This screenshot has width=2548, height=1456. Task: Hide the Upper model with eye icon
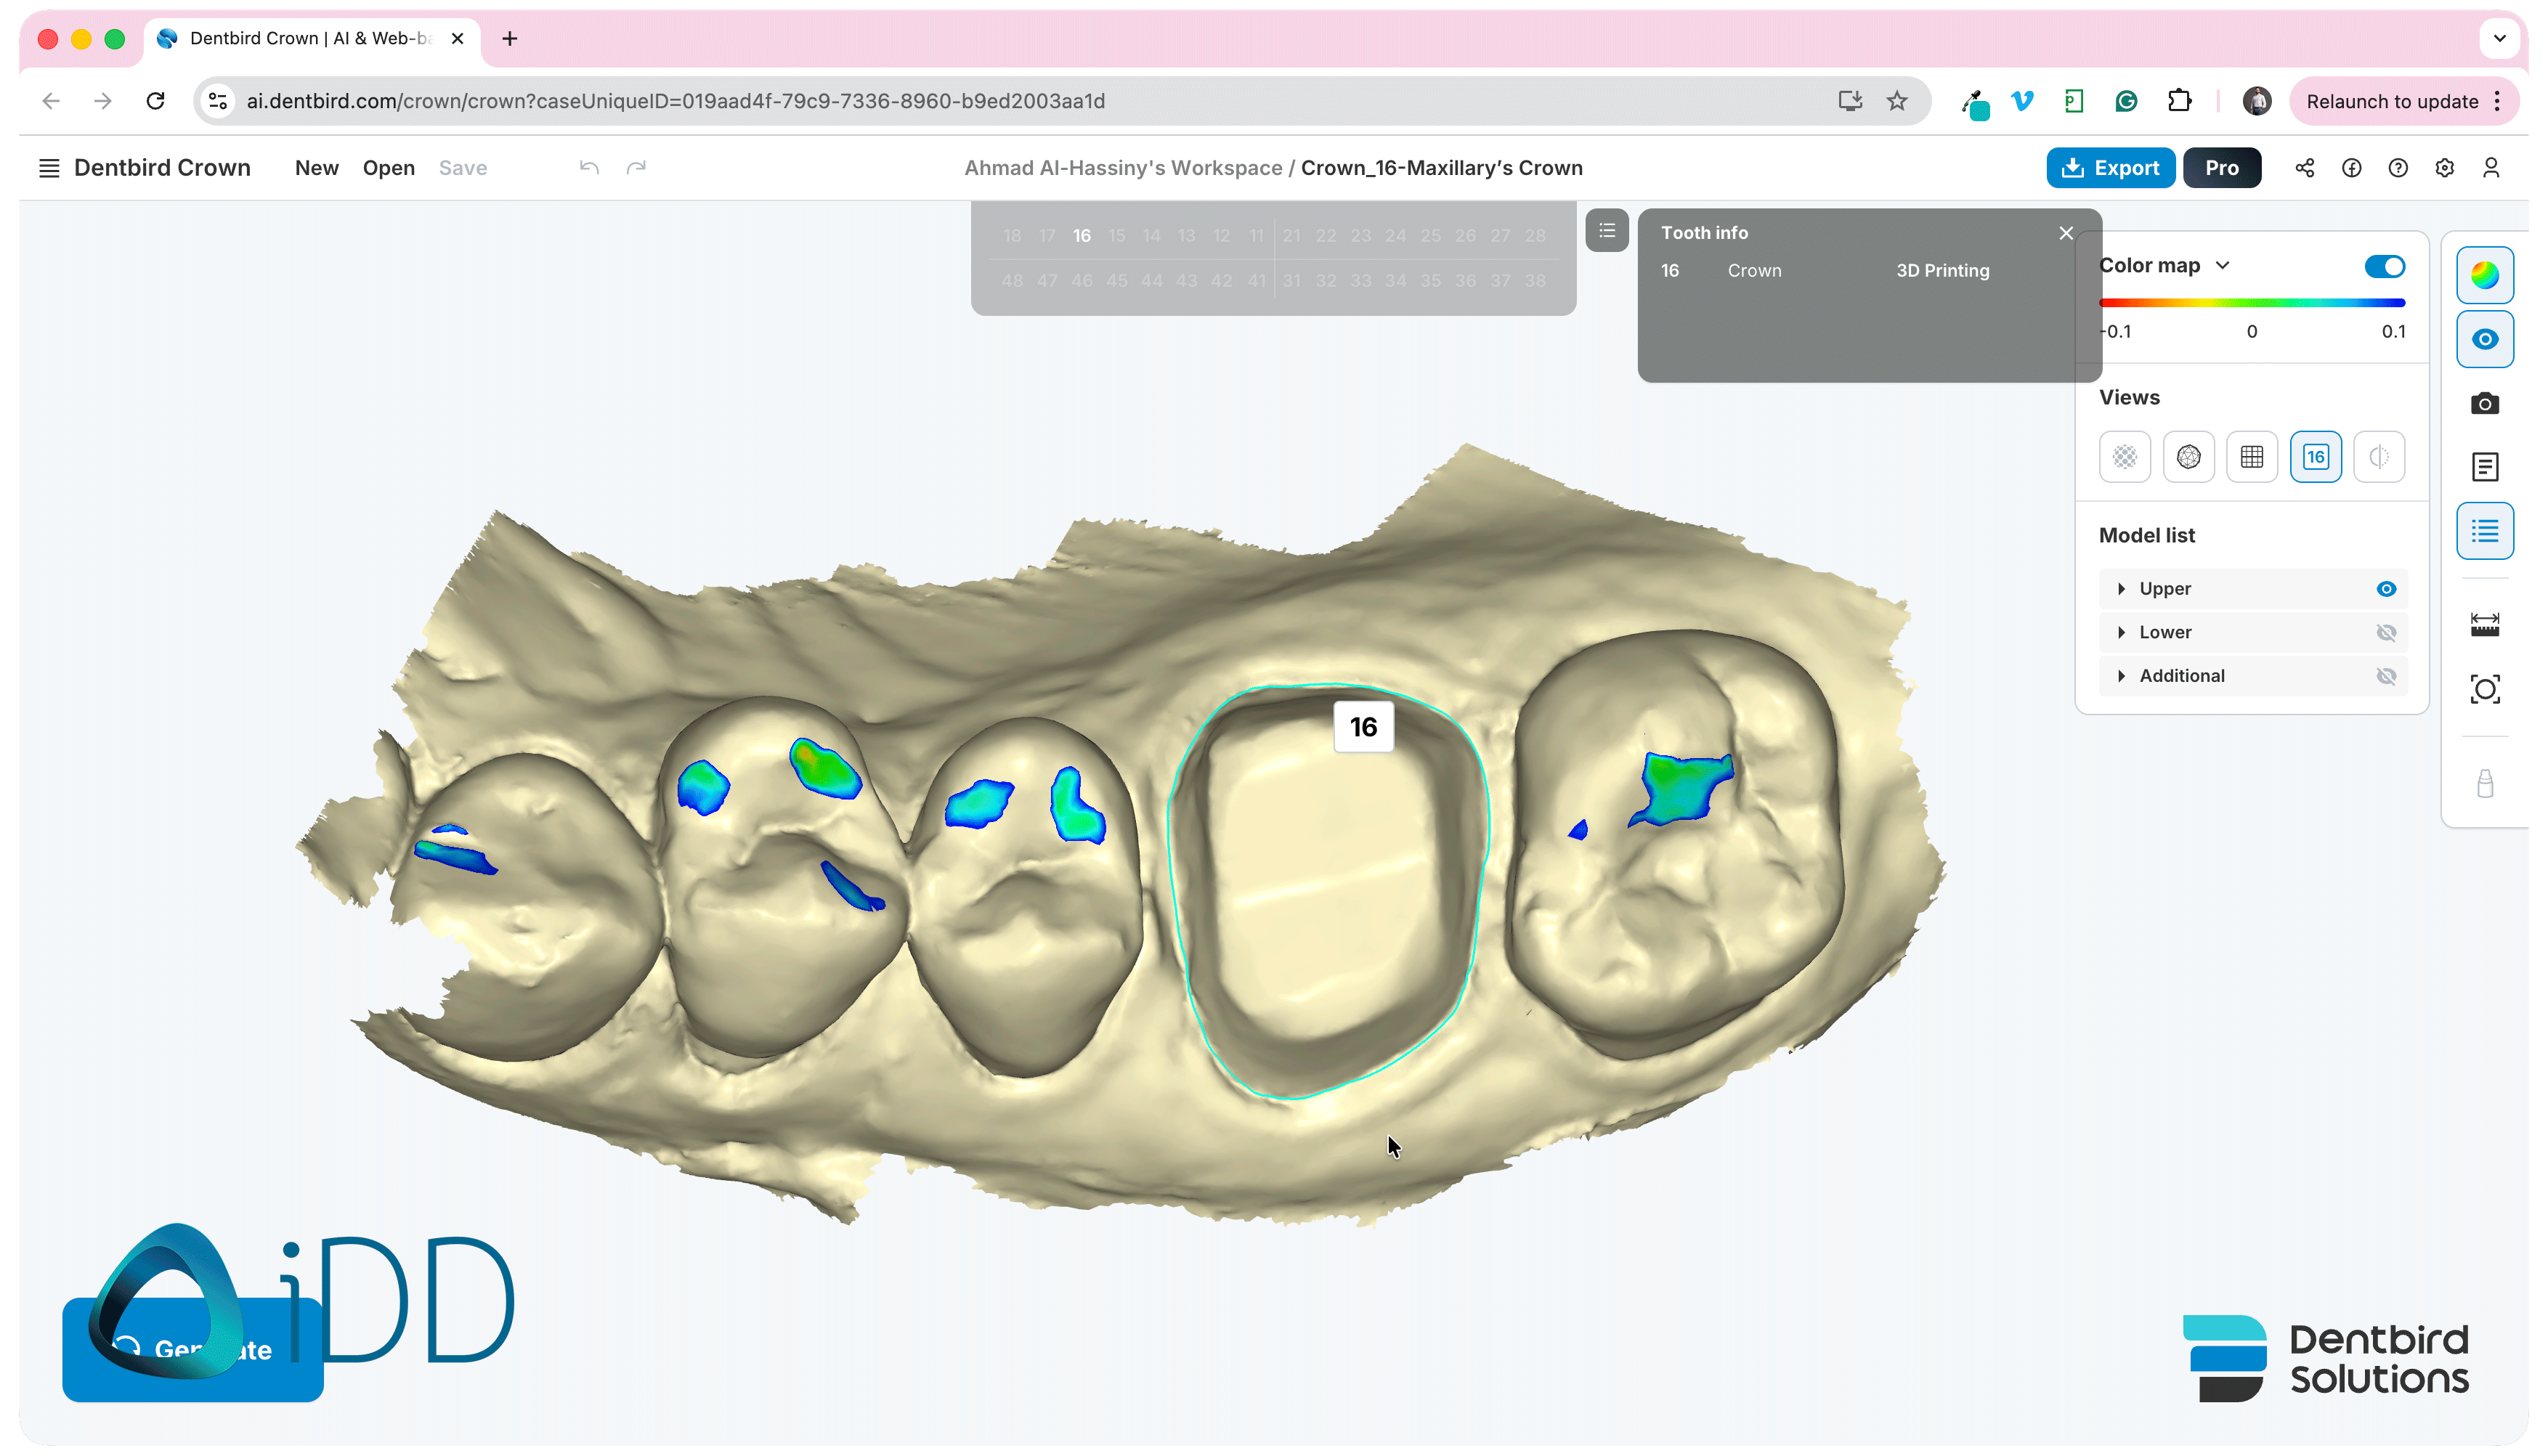[x=2385, y=589]
